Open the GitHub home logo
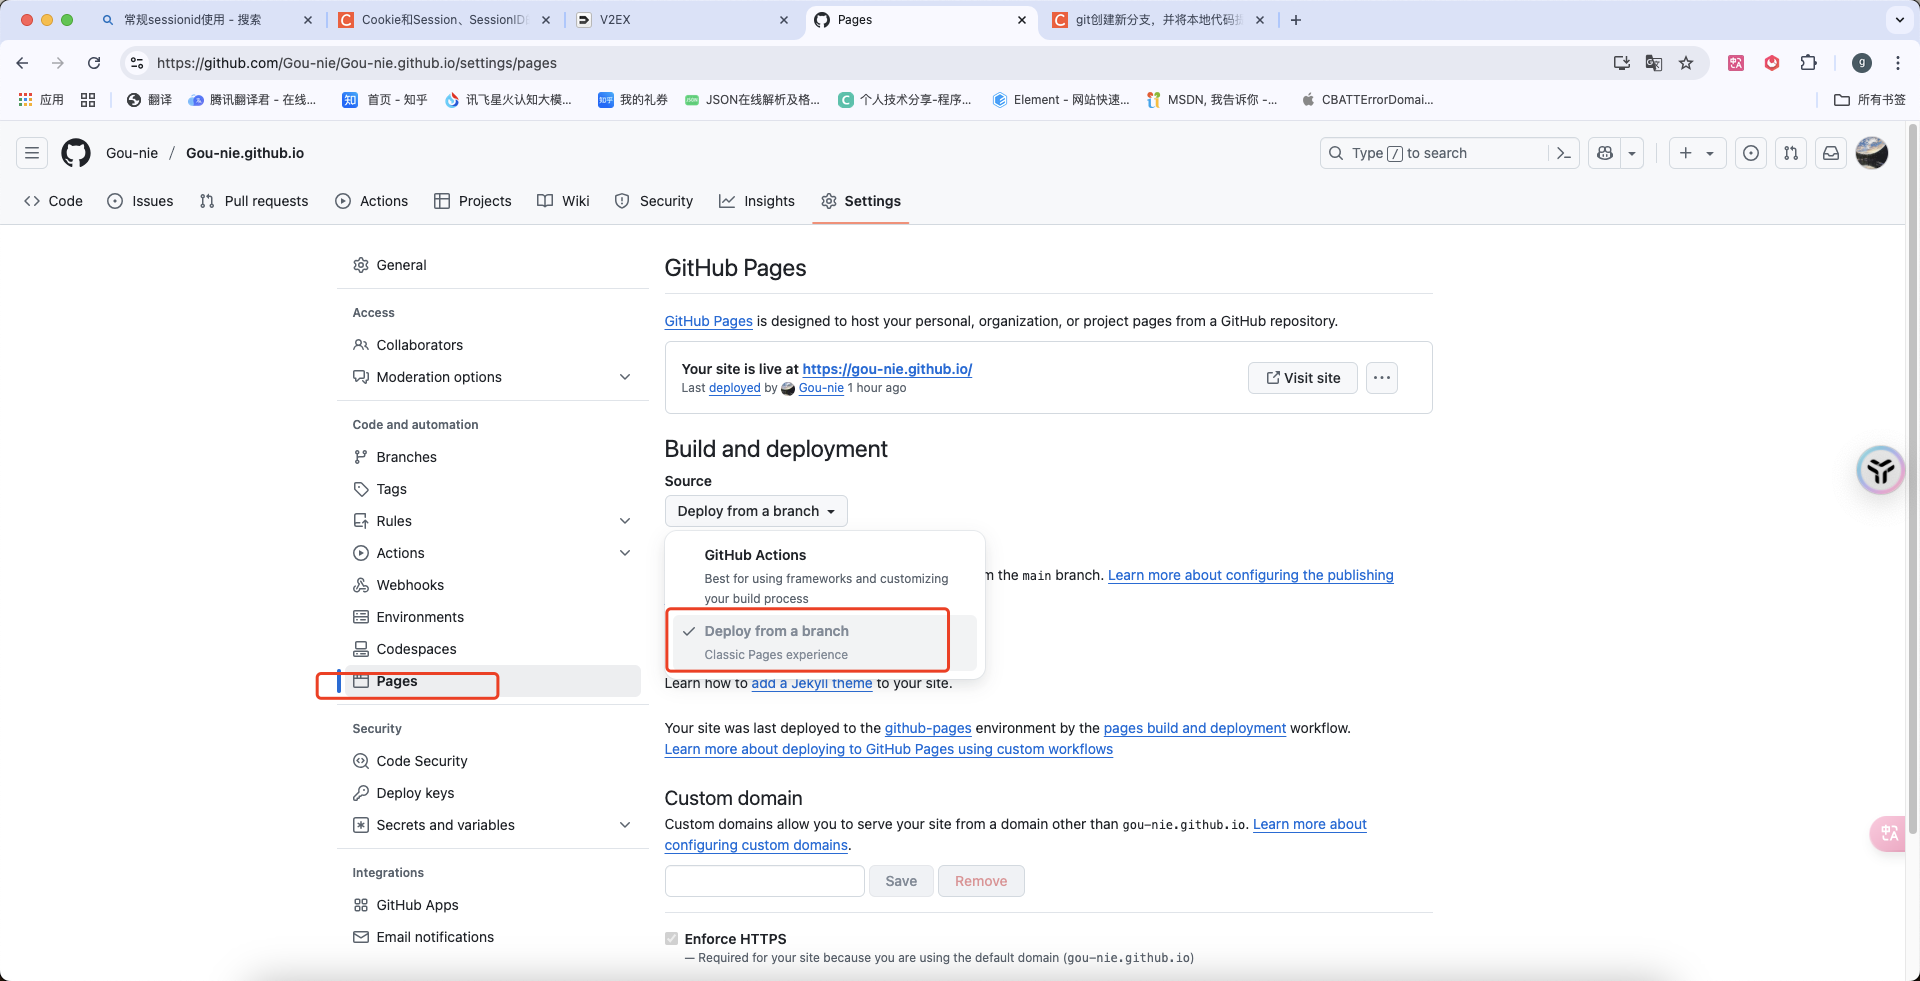 (76, 153)
